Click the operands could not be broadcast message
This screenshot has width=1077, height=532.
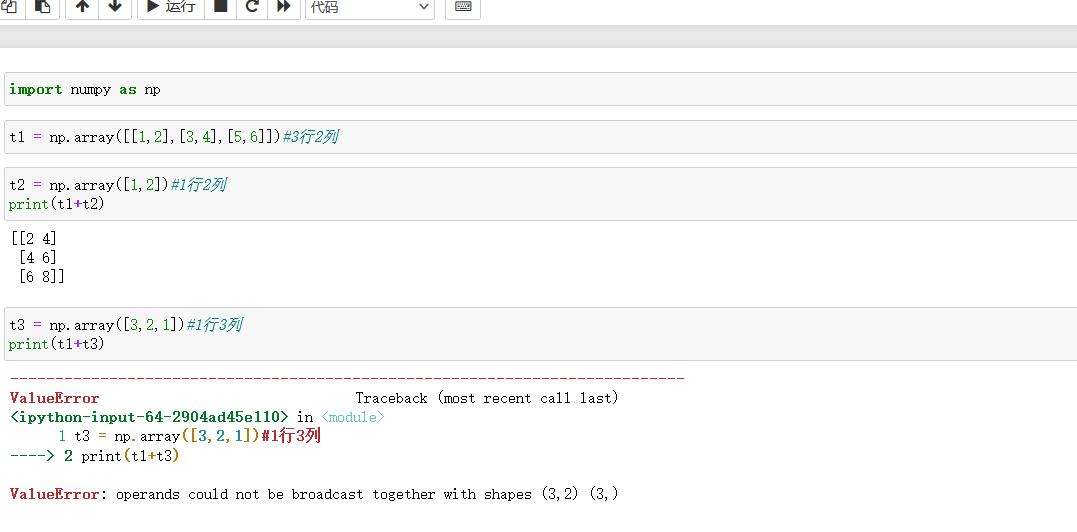(x=367, y=494)
